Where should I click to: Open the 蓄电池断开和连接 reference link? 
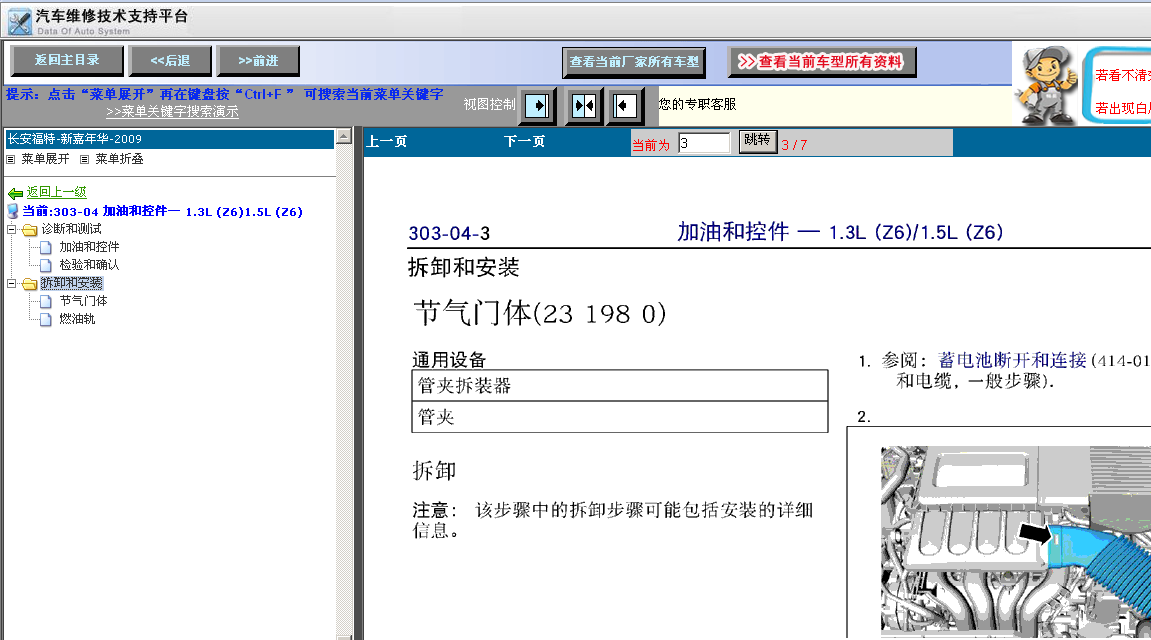pos(1012,360)
